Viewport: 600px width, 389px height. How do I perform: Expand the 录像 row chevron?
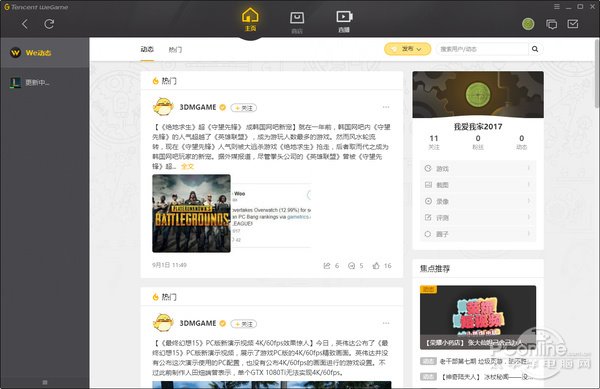point(529,201)
